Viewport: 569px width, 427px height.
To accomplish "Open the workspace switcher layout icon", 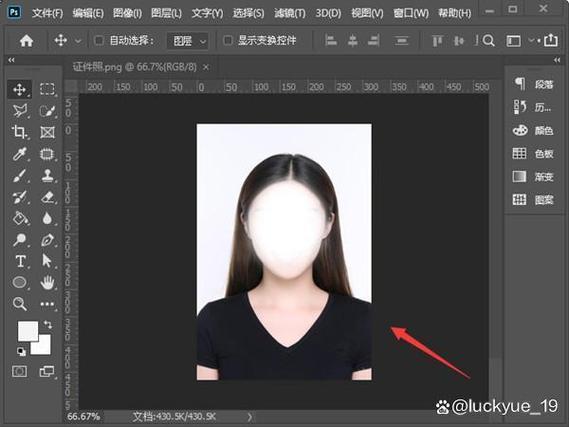I will [x=513, y=41].
